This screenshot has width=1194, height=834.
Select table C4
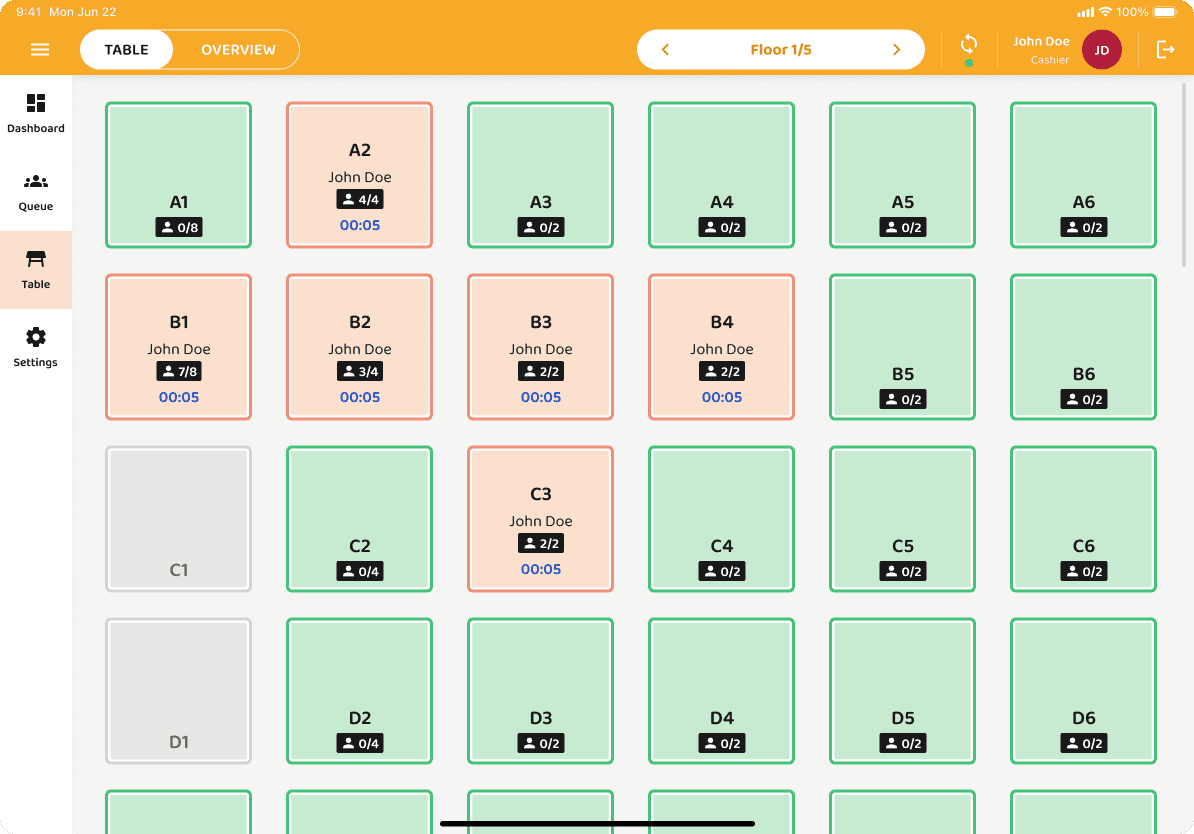pos(721,519)
